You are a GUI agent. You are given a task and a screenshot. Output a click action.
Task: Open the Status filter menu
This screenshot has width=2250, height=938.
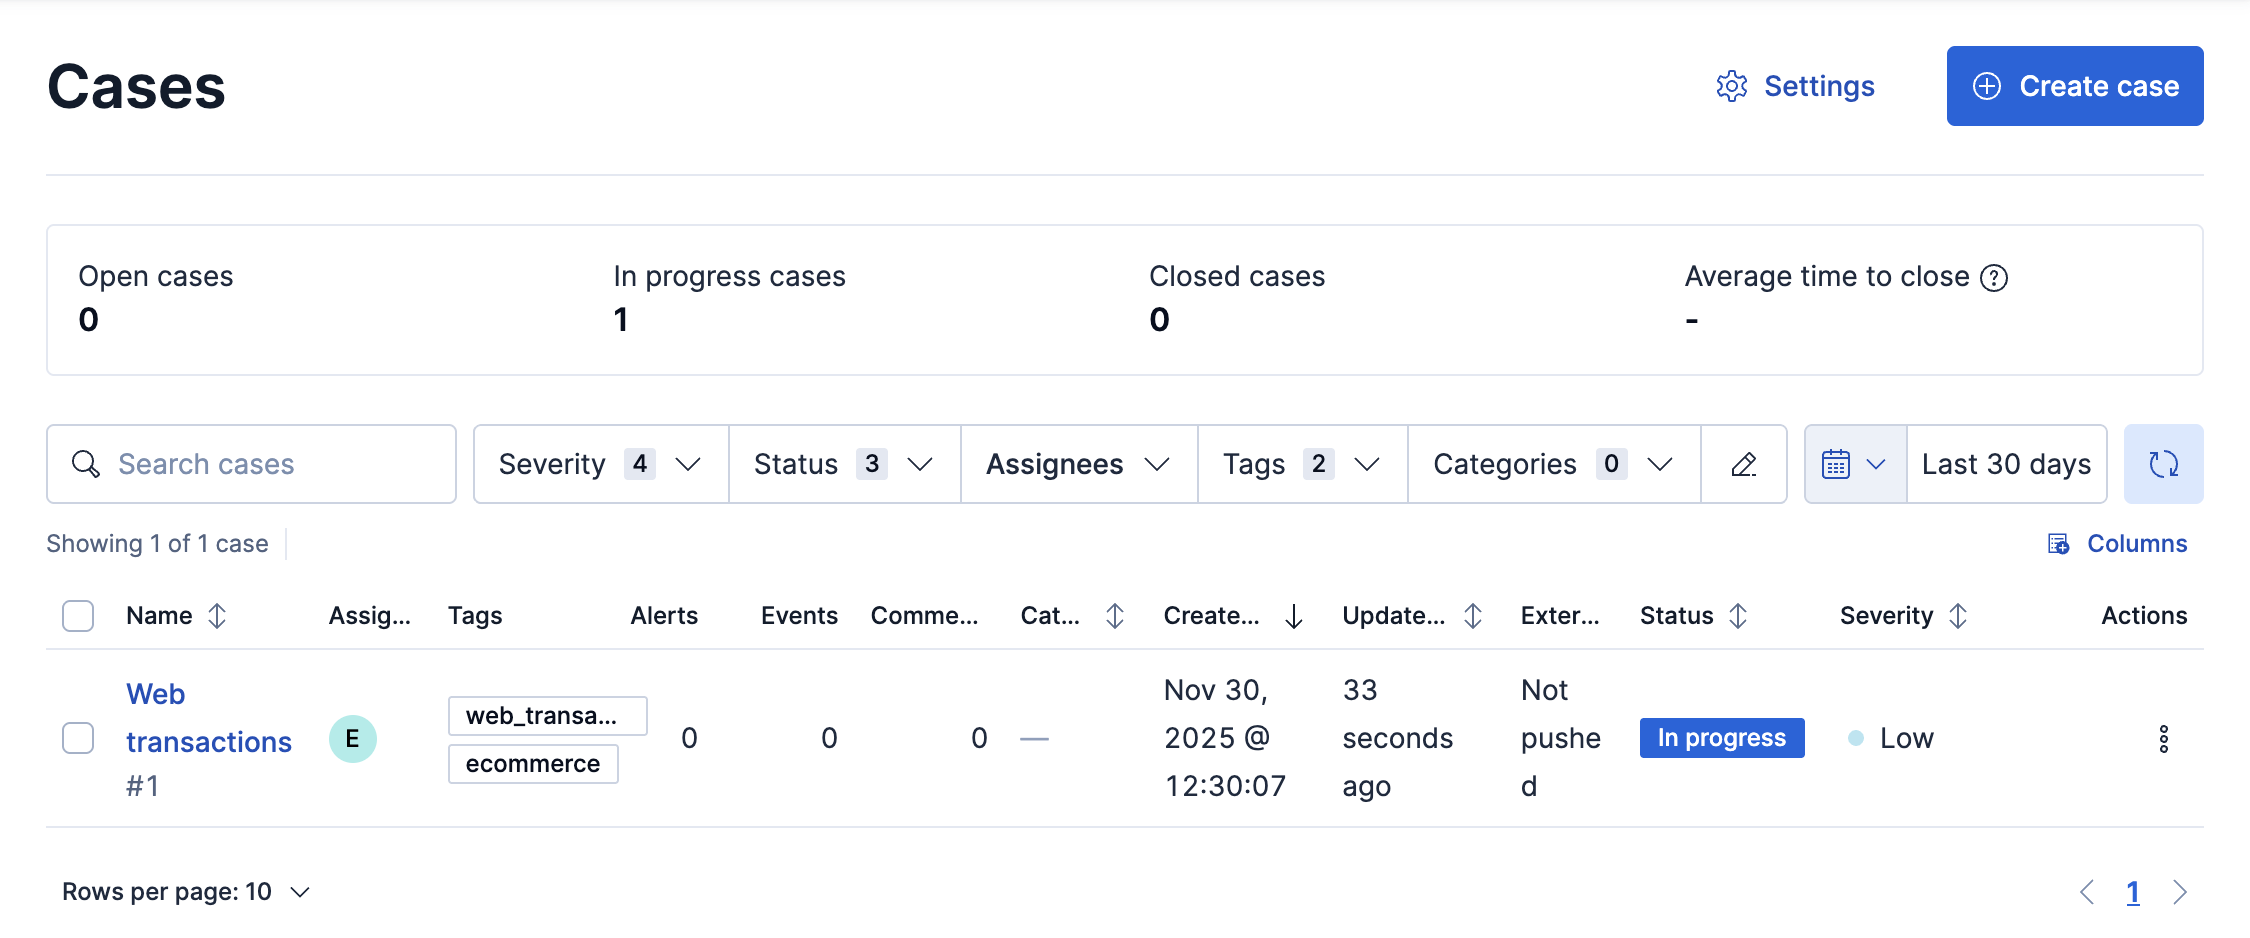[x=843, y=464]
